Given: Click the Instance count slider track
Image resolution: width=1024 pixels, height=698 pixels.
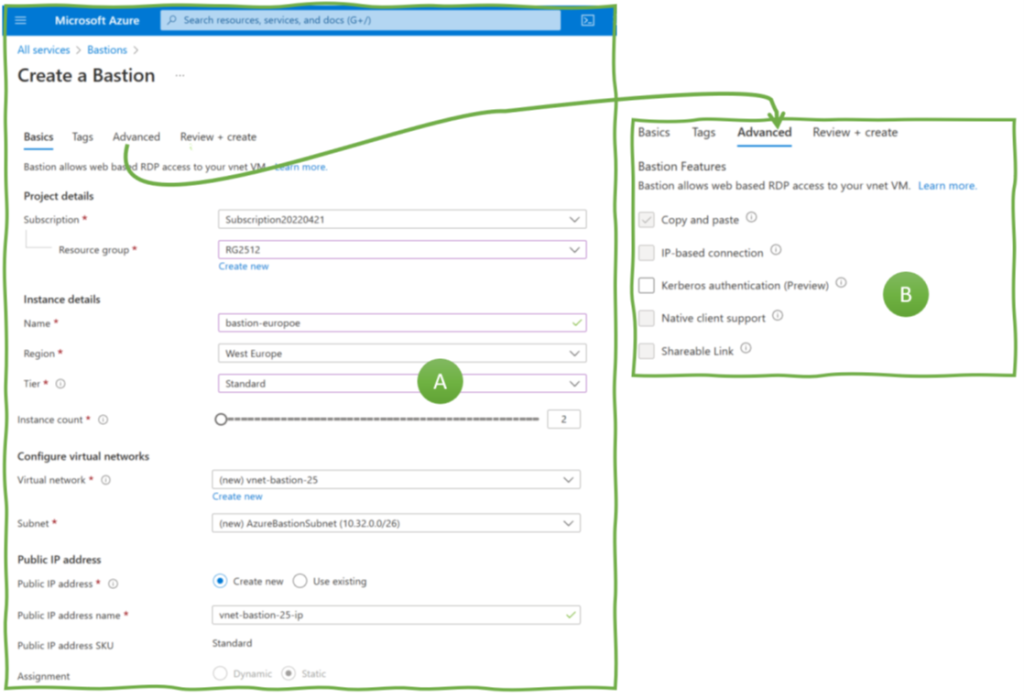Looking at the screenshot, I should point(382,419).
